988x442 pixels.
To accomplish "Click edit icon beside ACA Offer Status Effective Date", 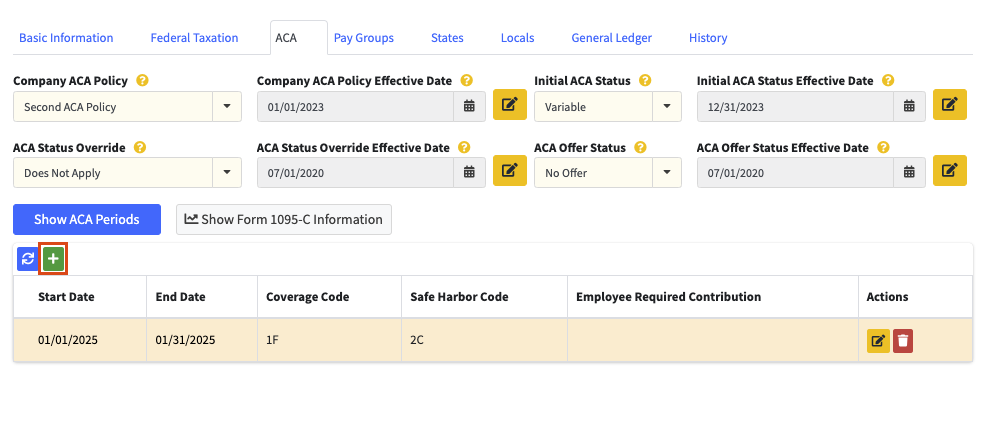I will pyautogui.click(x=949, y=172).
